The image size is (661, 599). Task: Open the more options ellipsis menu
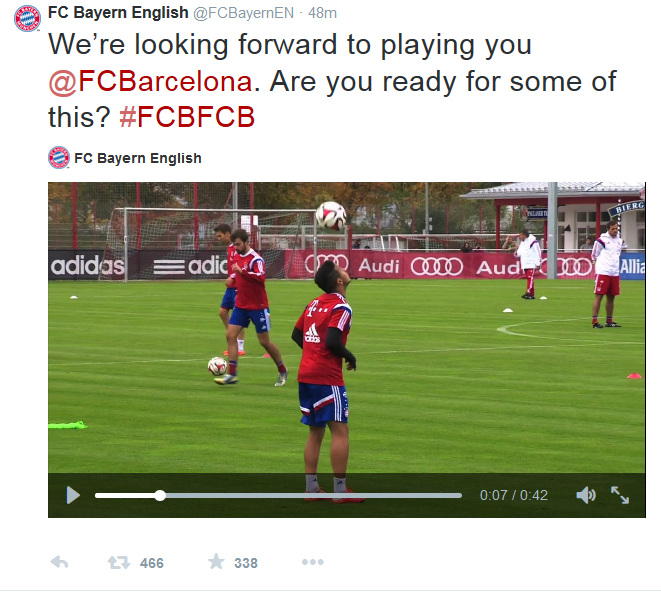click(312, 562)
